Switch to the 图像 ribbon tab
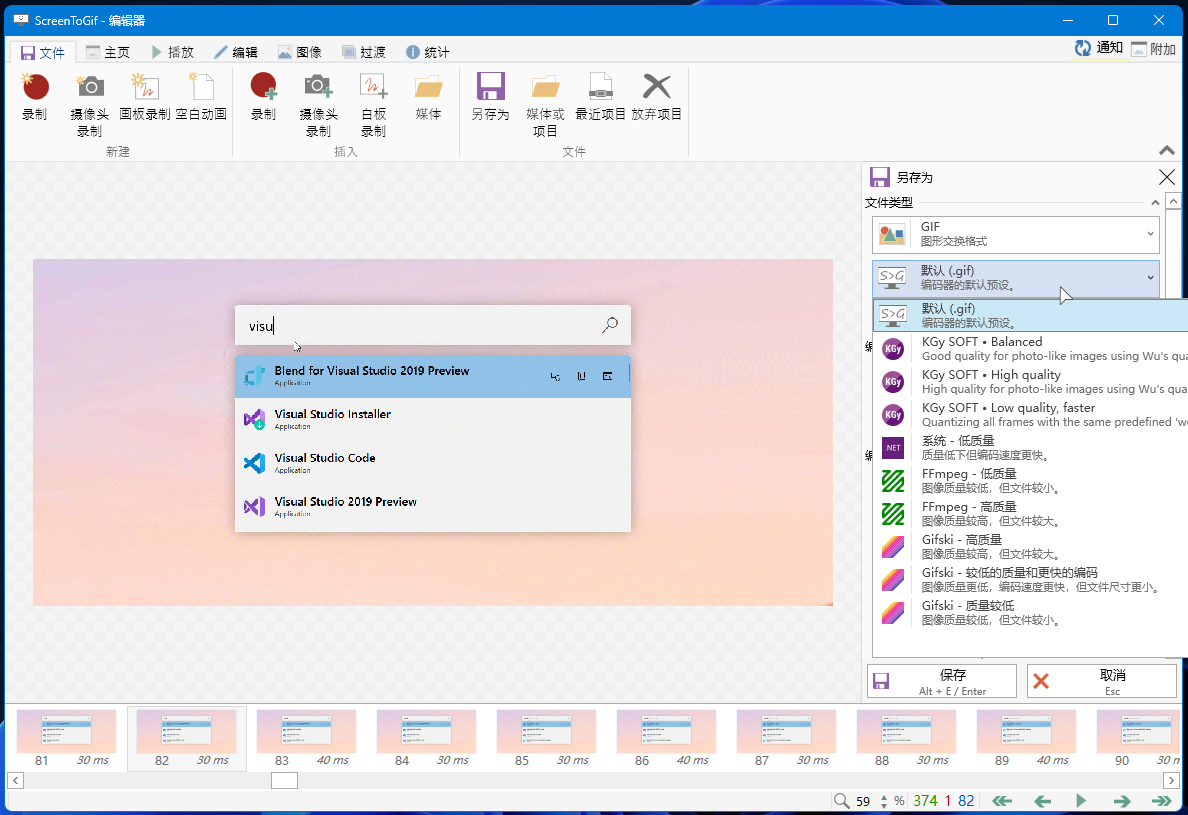 point(300,52)
